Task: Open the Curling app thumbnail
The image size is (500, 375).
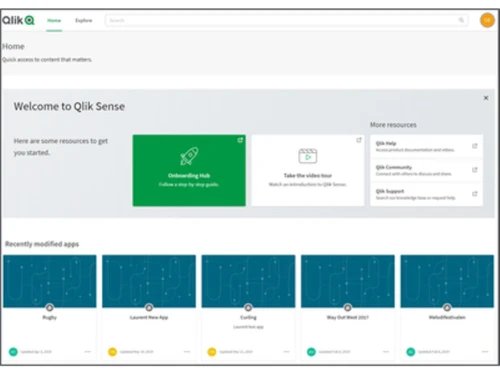Action: (x=248, y=281)
